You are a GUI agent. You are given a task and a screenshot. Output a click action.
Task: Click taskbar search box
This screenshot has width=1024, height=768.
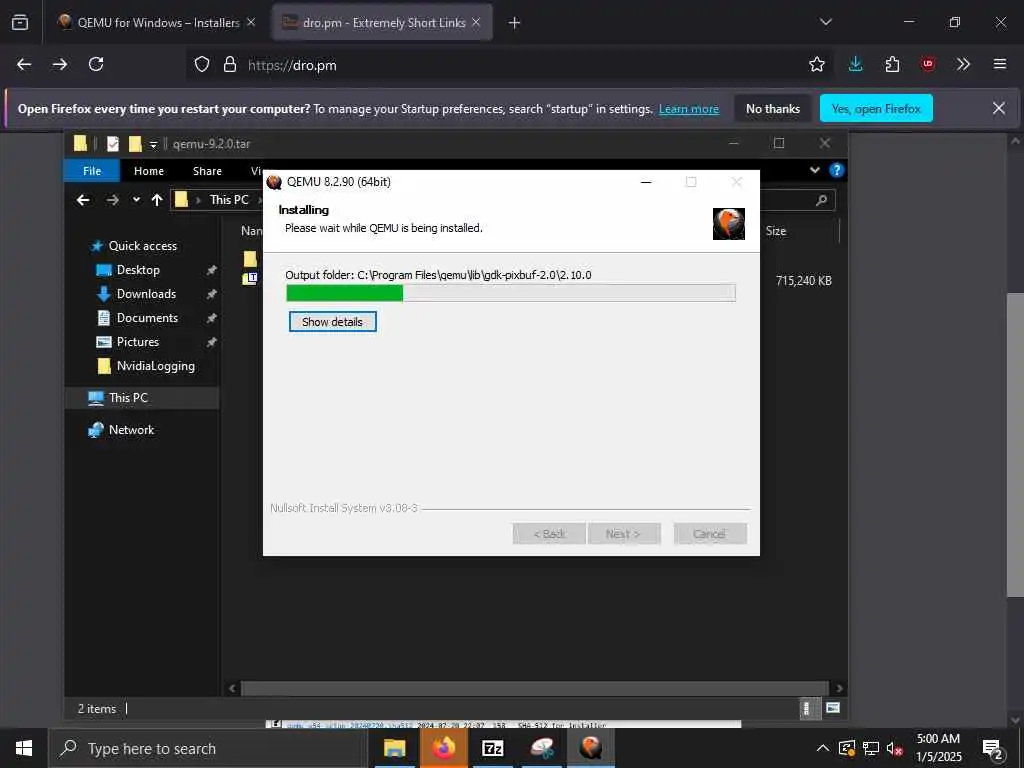[208, 748]
